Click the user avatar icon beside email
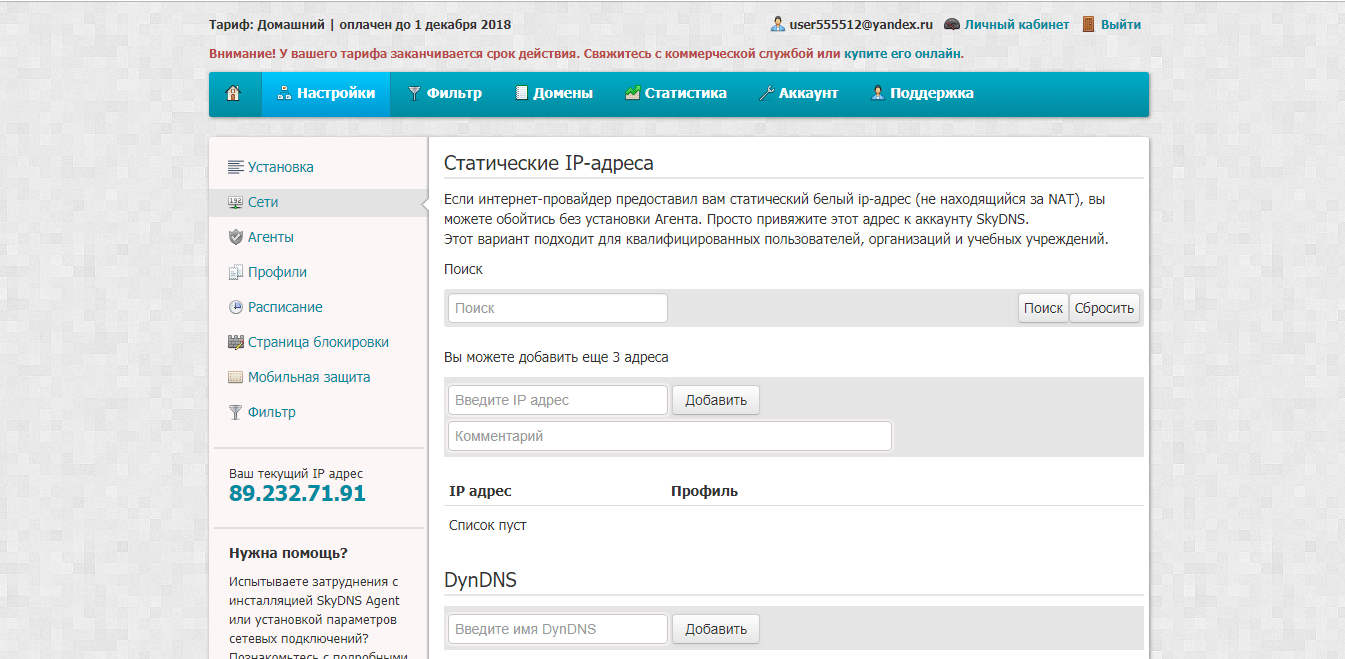 click(x=777, y=24)
